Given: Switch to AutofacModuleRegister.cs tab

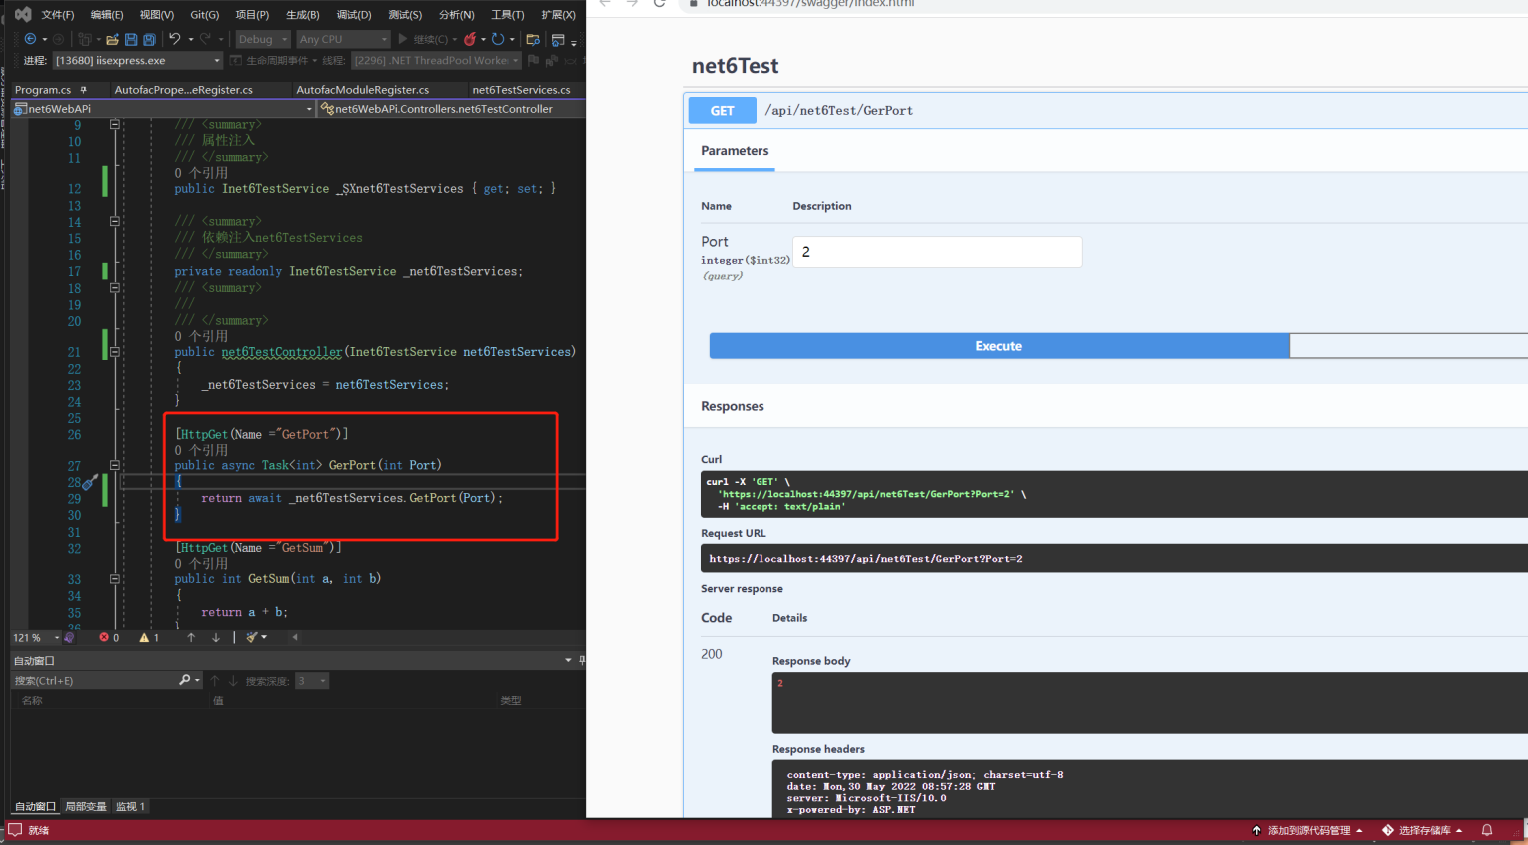Looking at the screenshot, I should [x=363, y=89].
